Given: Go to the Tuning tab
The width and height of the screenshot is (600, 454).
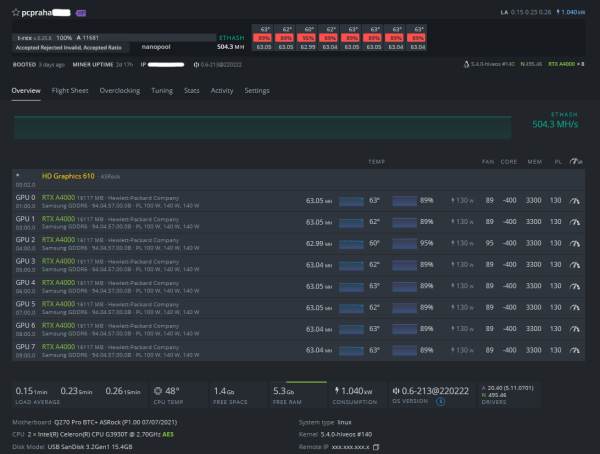Looking at the screenshot, I should 161,91.
